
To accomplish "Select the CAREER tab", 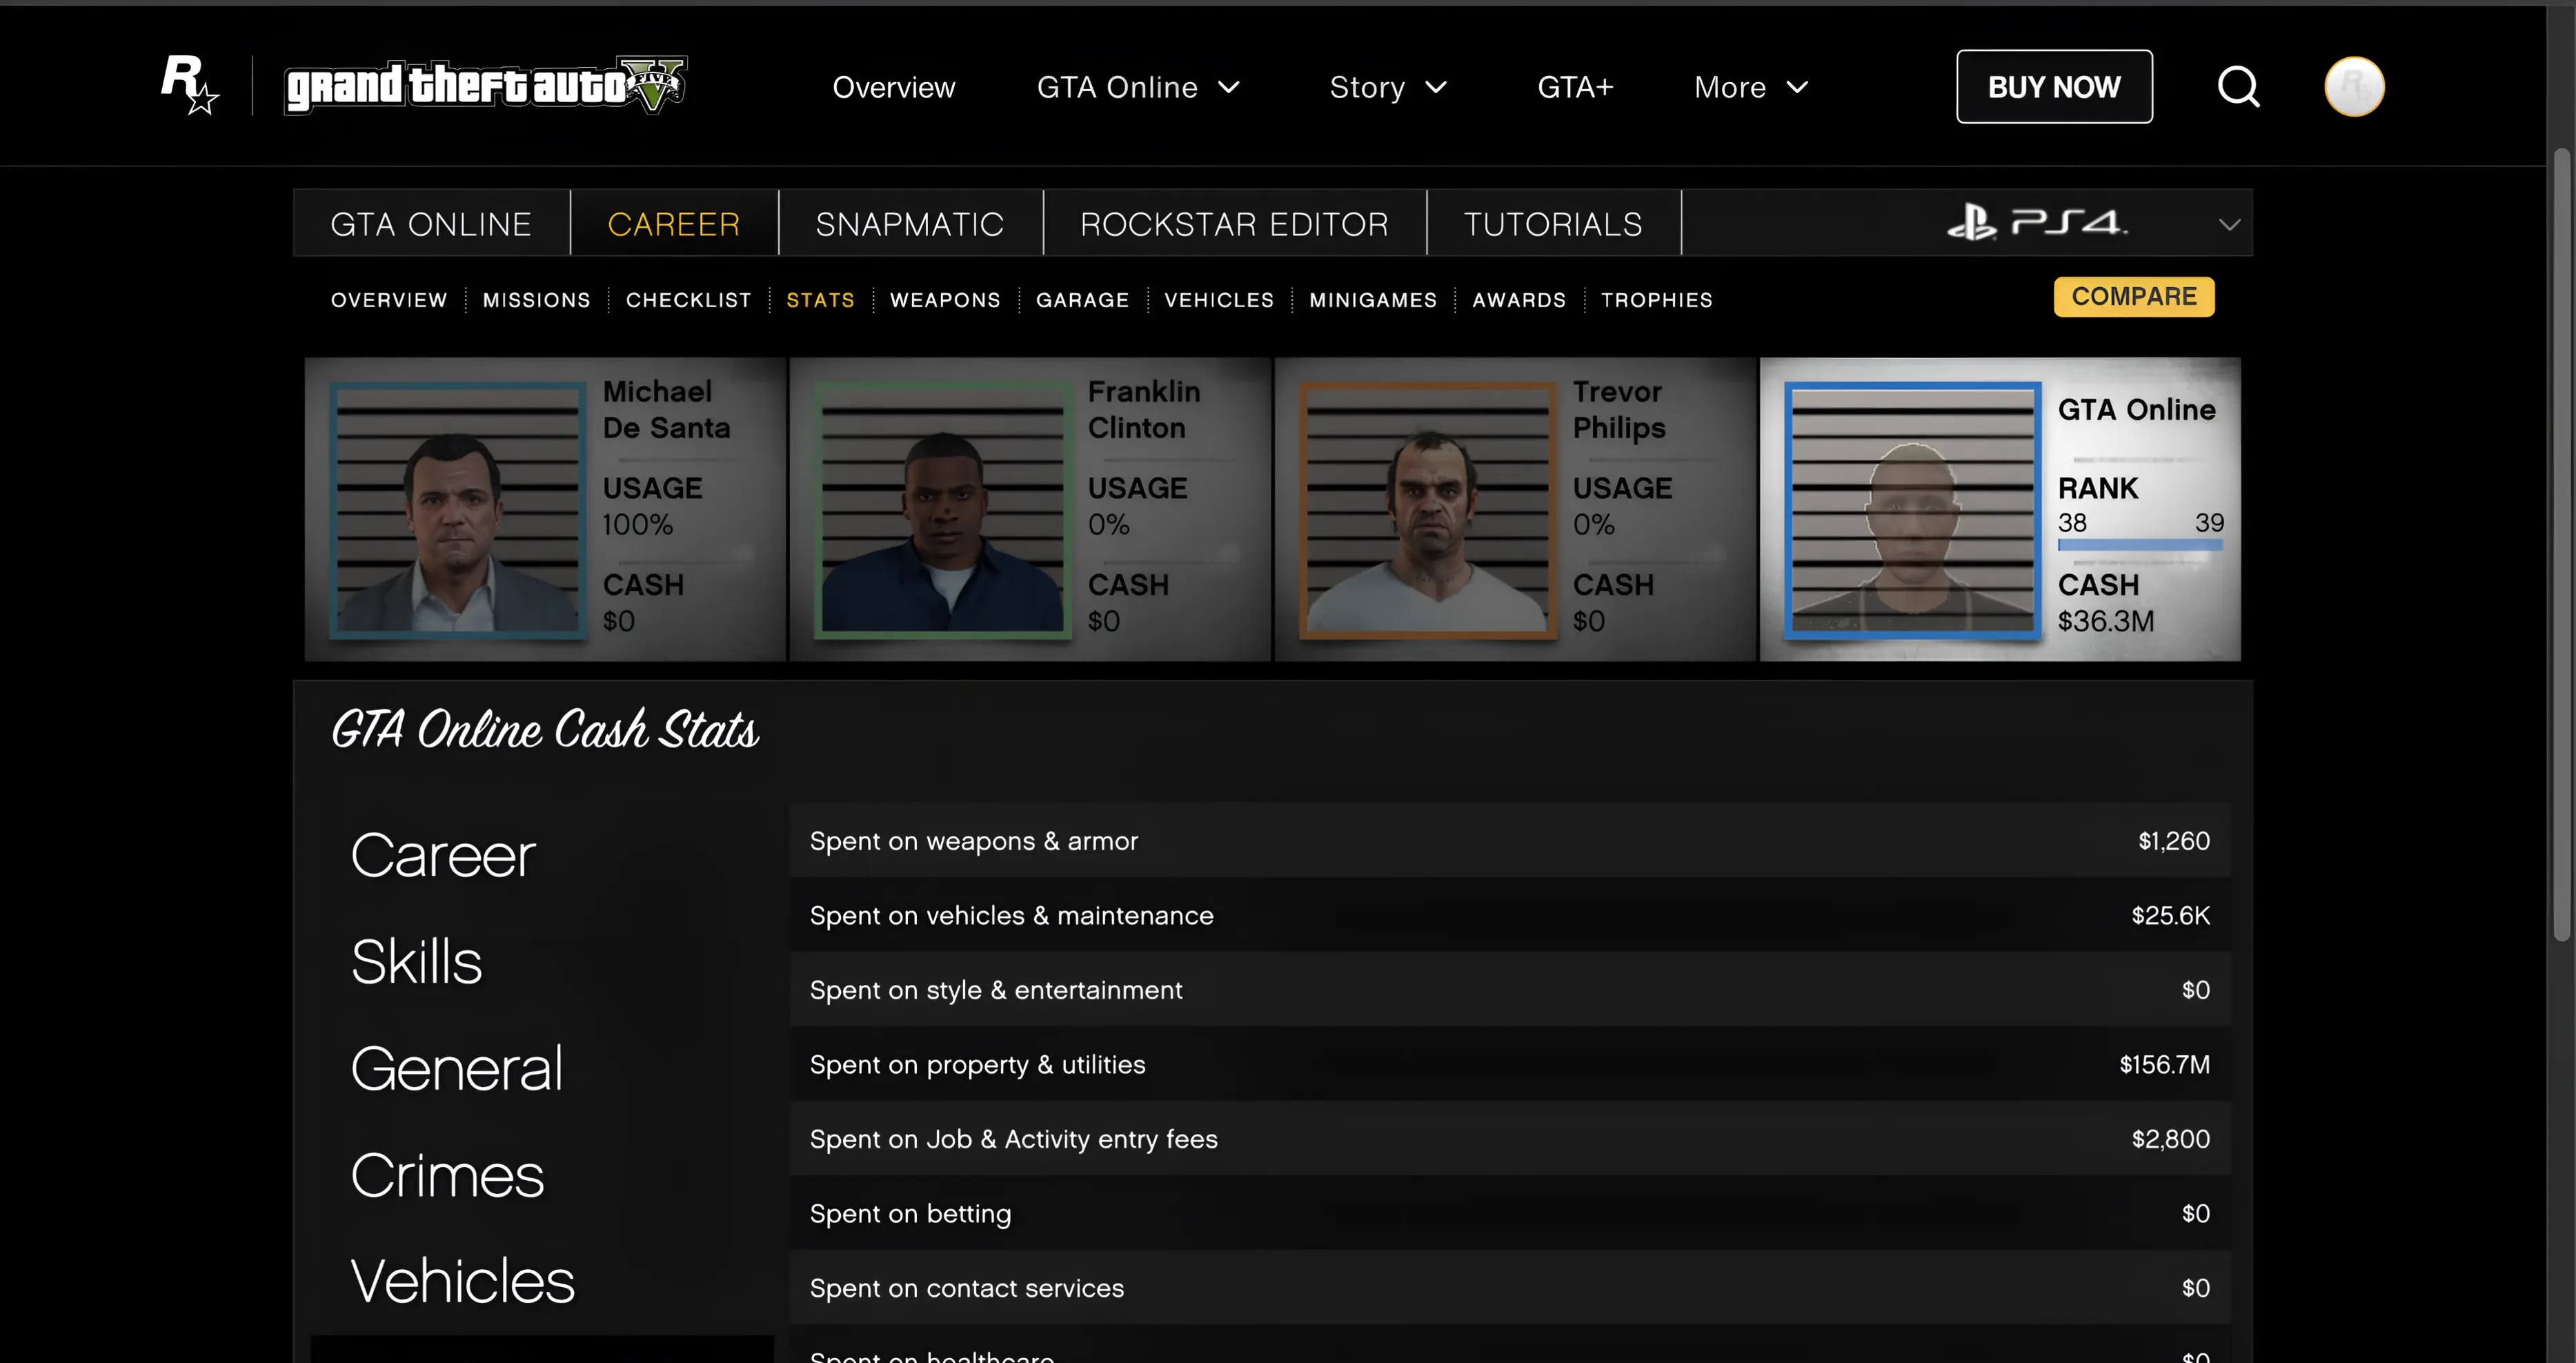I will click(674, 223).
